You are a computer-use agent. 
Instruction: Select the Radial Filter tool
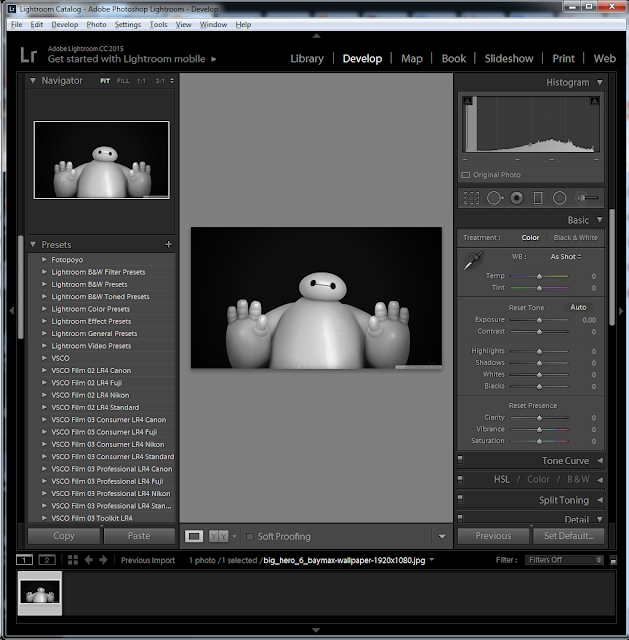click(x=559, y=198)
